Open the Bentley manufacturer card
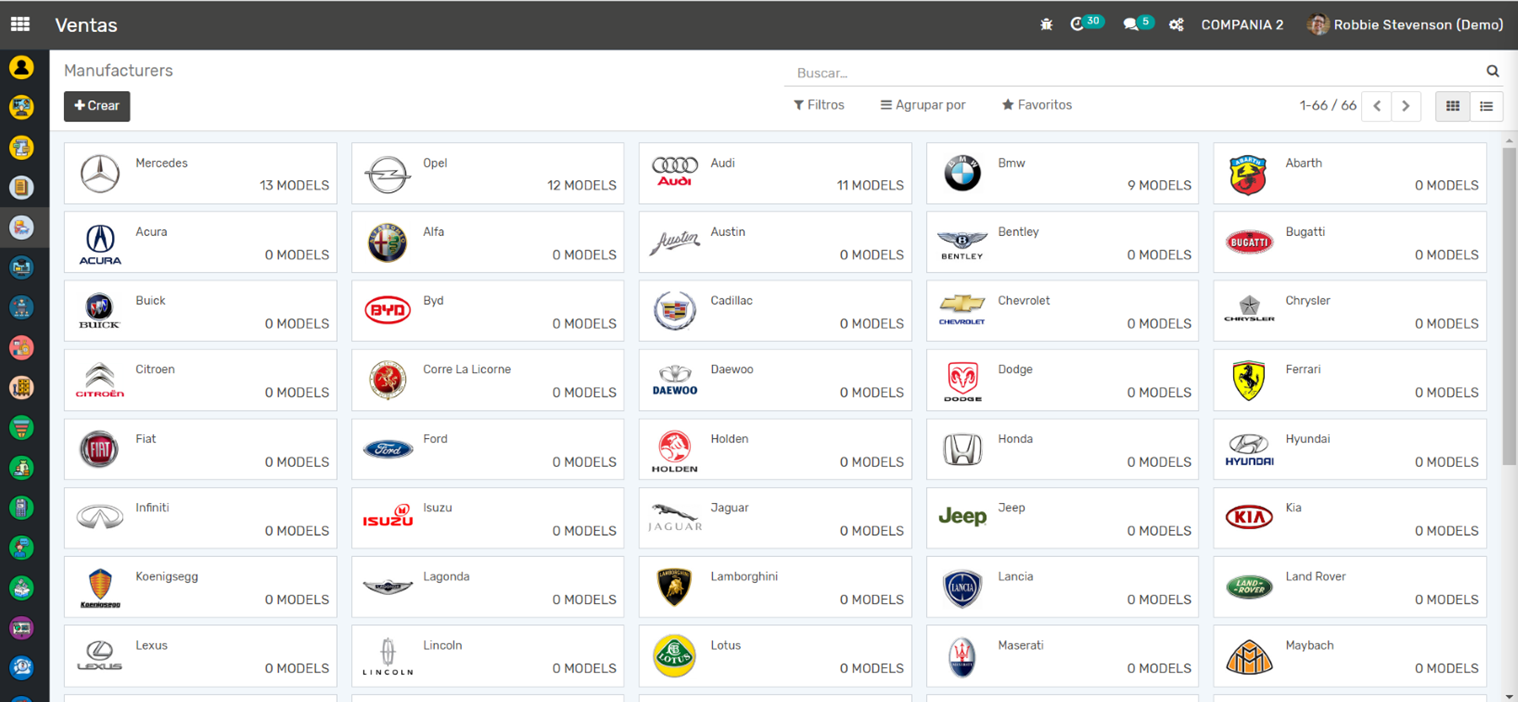The width and height of the screenshot is (1518, 702). pyautogui.click(x=1062, y=242)
